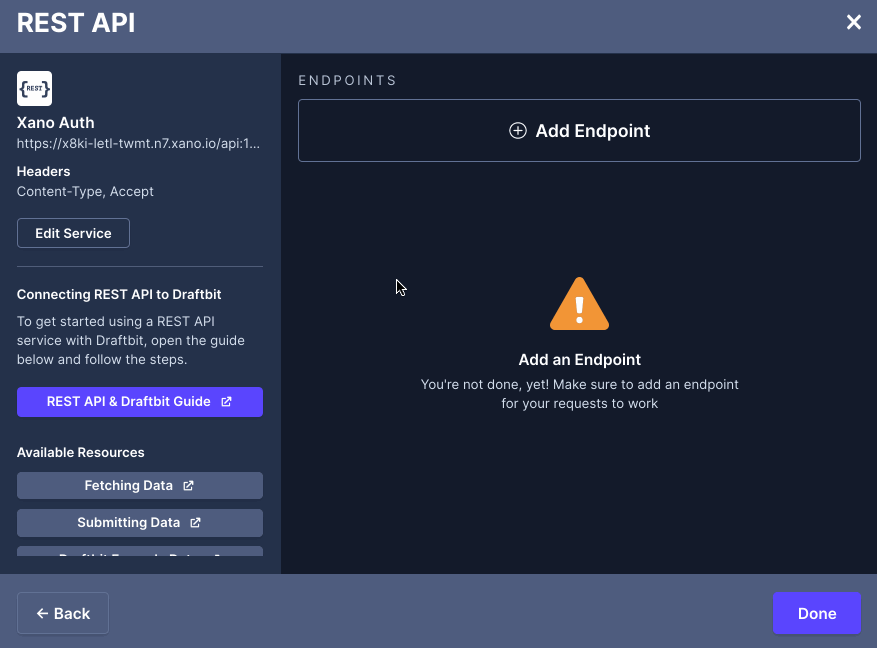Click the Done button

point(817,613)
